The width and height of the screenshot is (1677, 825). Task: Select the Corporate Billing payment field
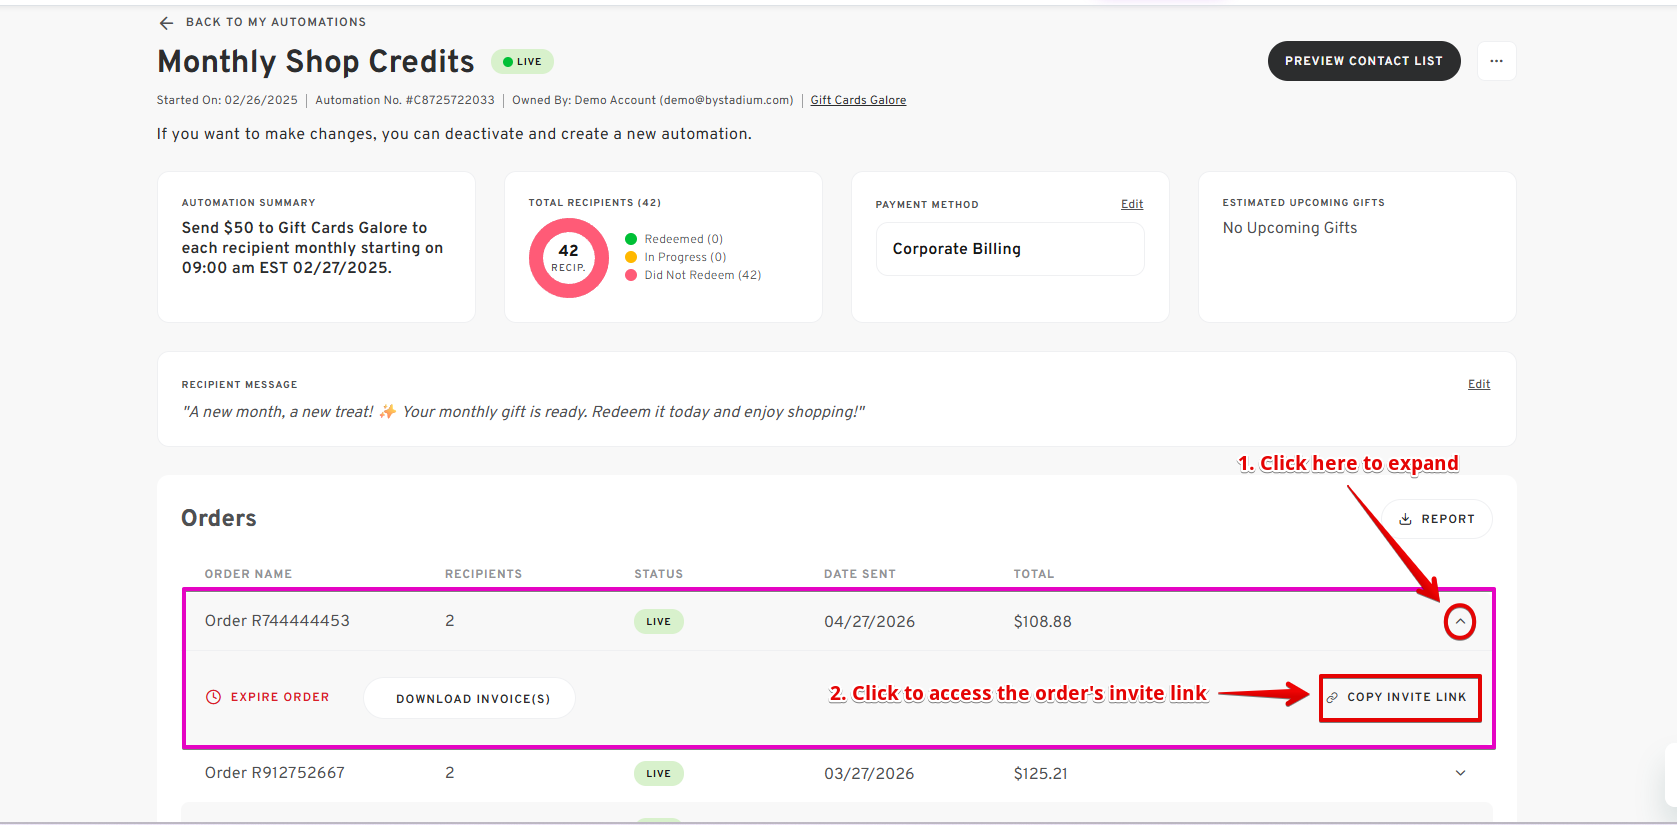(1010, 249)
